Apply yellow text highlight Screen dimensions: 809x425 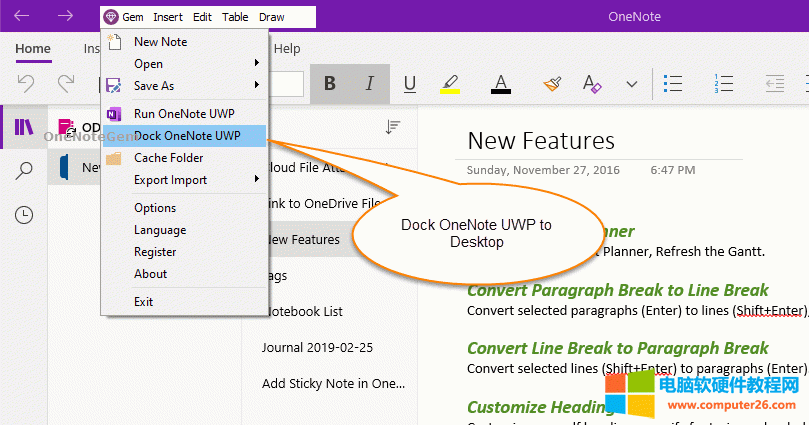click(450, 84)
